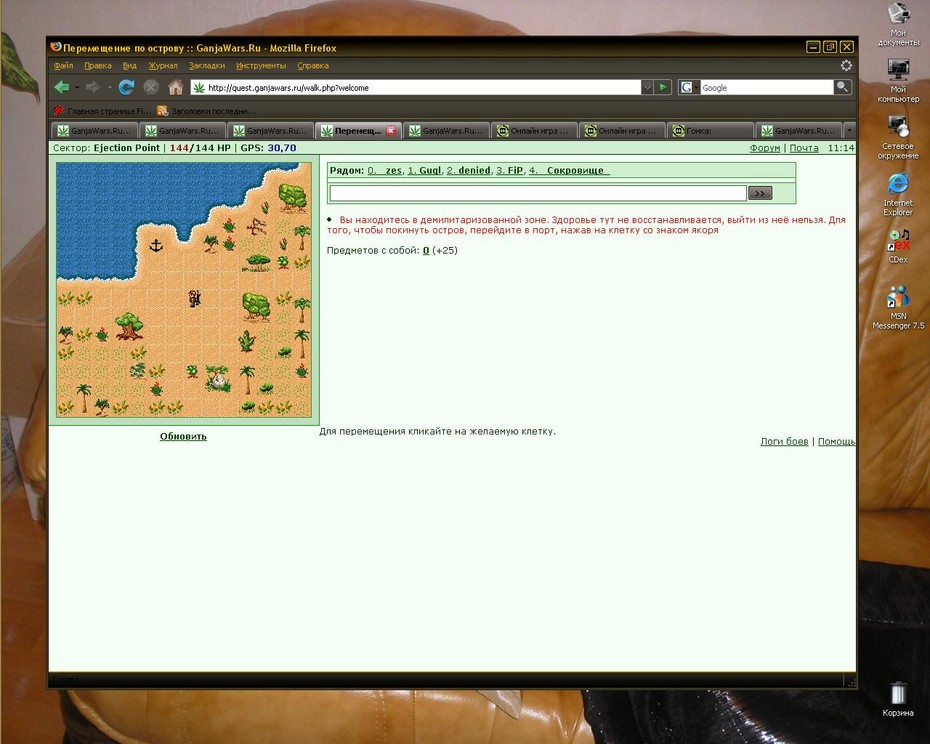Open Мой компьютер desktop icon
Viewport: 930px width, 744px height.
pos(898,81)
